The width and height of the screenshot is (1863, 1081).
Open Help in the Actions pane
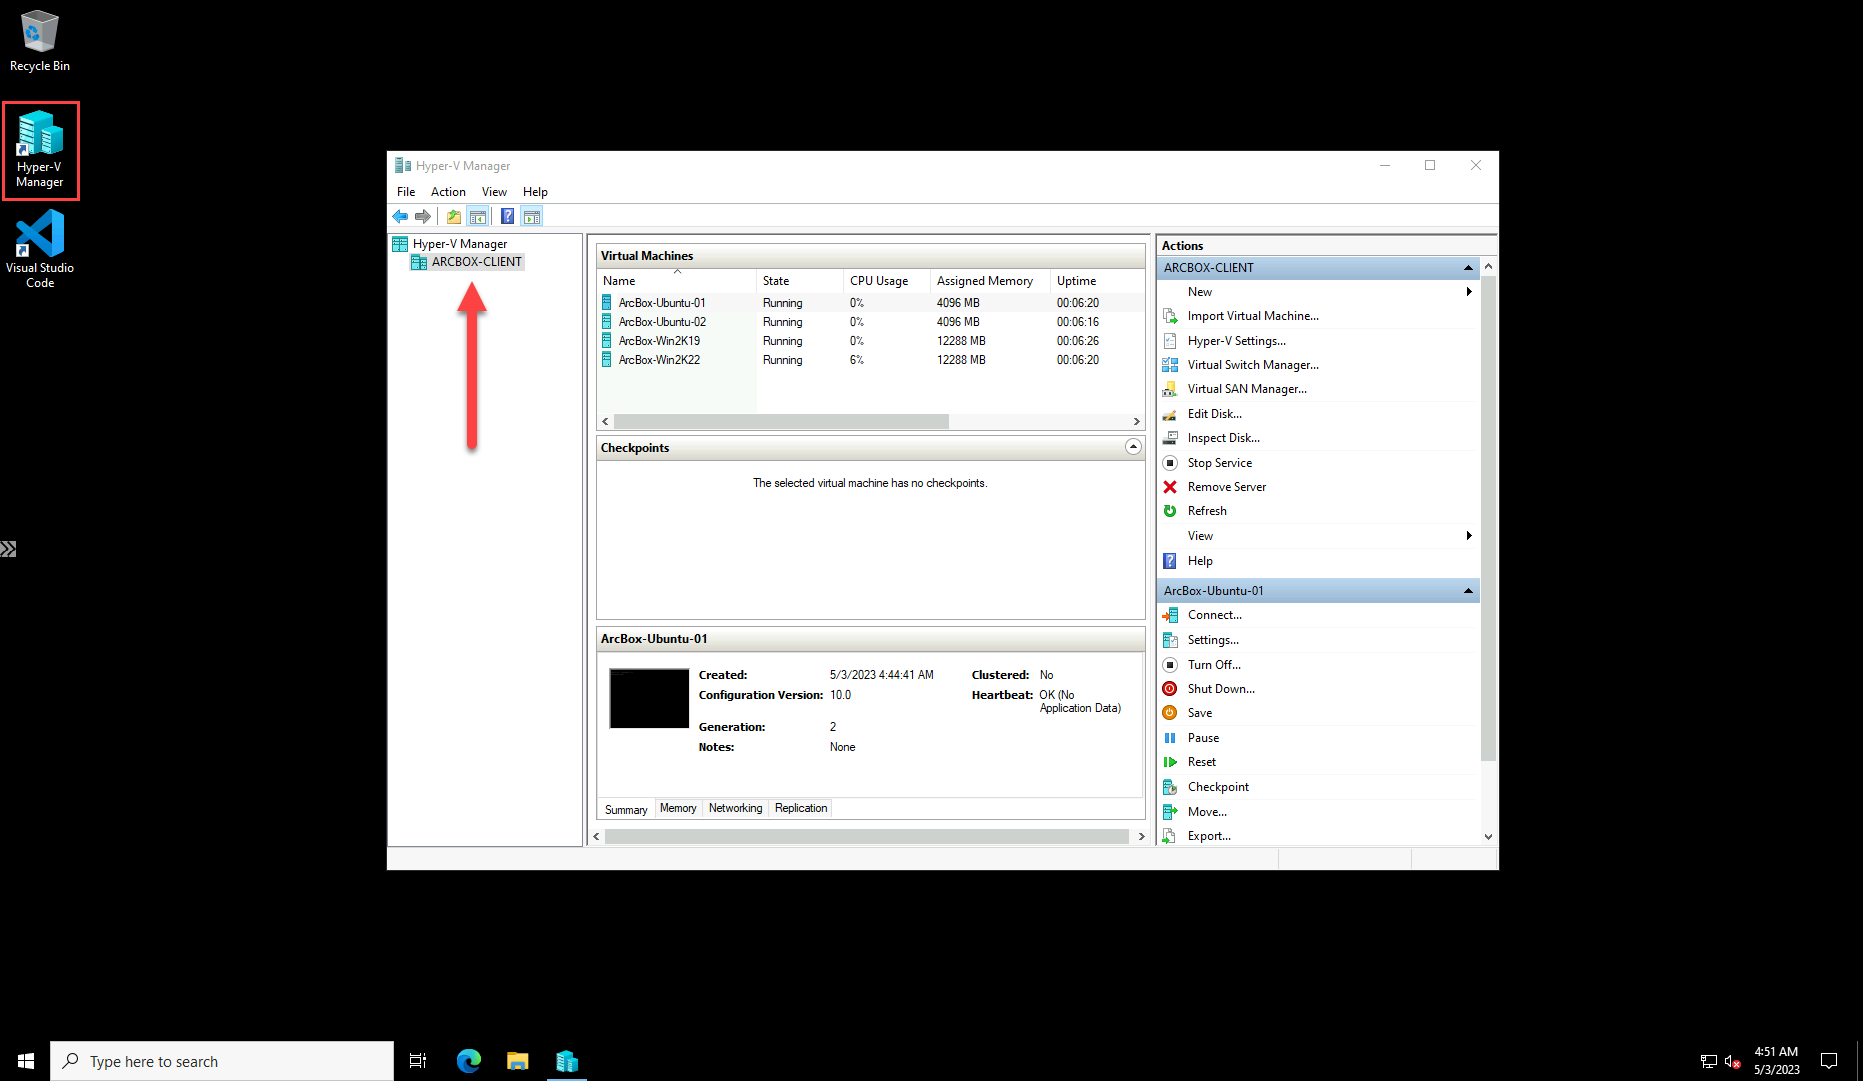[x=1200, y=561]
